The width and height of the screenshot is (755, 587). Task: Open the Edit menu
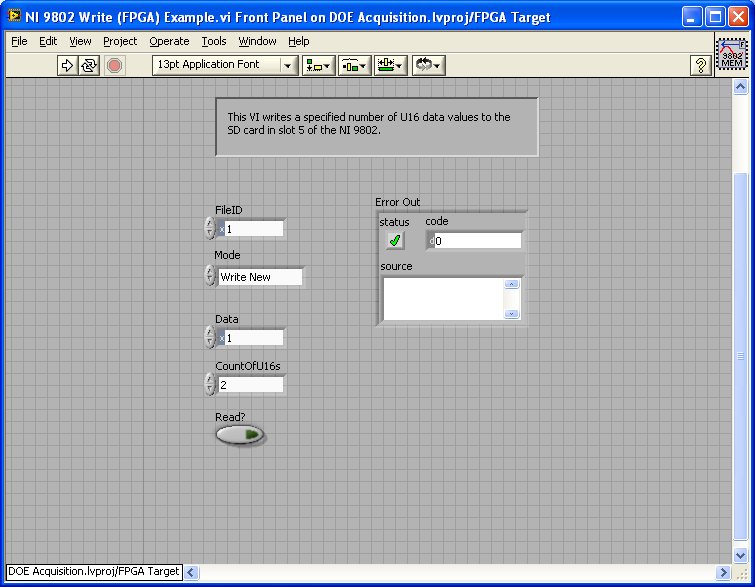pos(48,41)
